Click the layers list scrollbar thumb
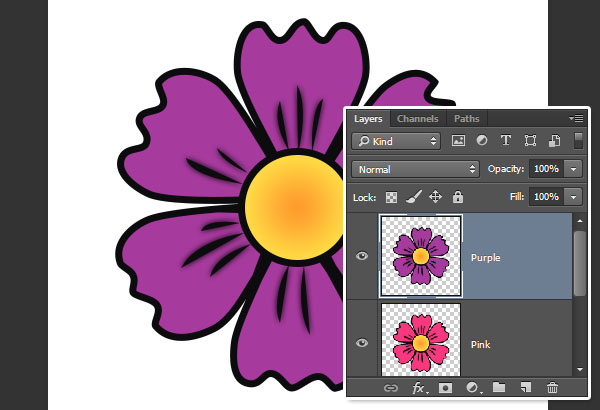The image size is (600, 410). point(580,263)
